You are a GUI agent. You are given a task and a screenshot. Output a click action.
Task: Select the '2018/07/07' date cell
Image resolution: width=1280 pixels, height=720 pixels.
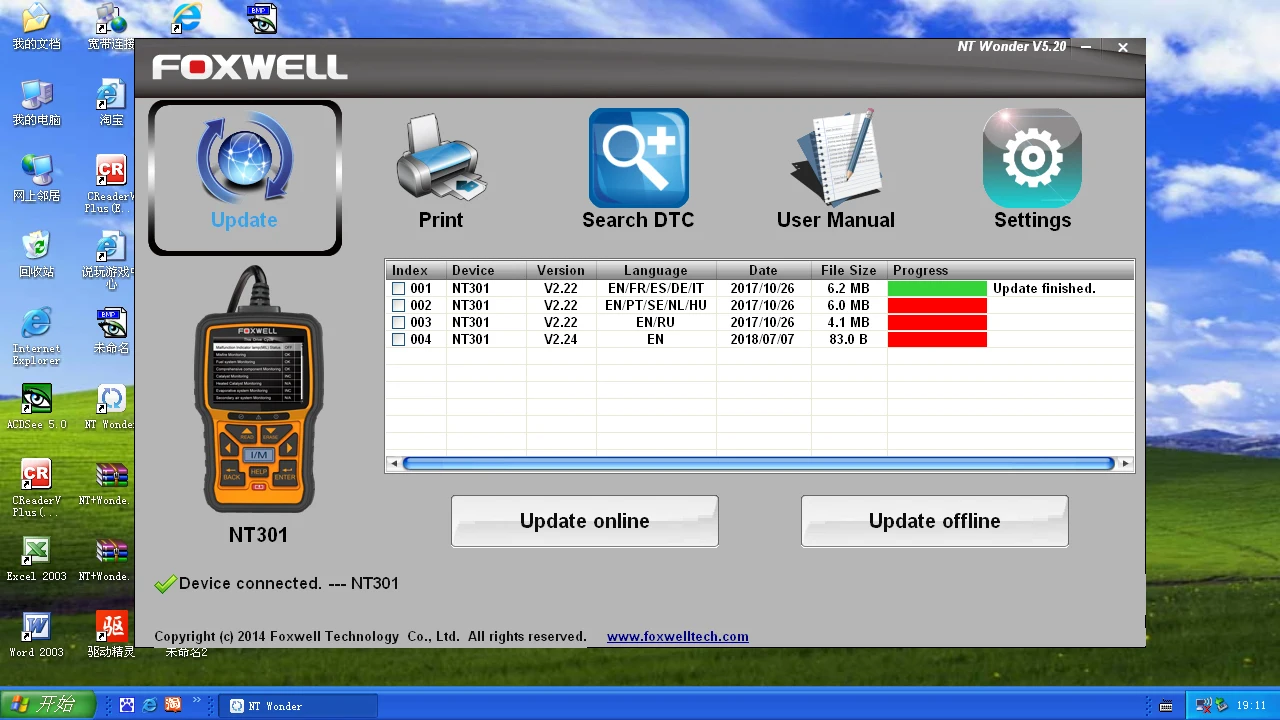763,340
